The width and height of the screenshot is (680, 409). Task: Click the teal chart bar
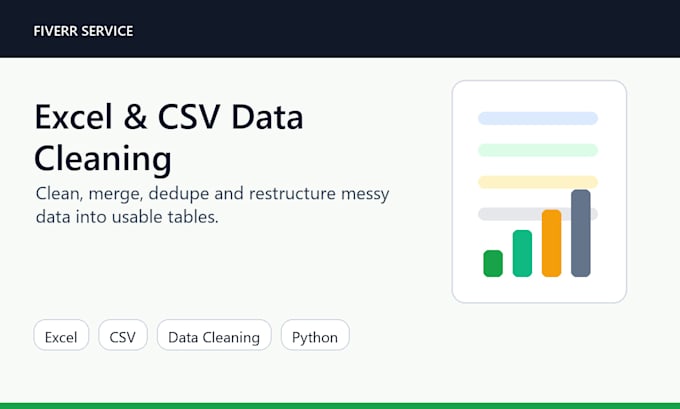pyautogui.click(x=522, y=253)
